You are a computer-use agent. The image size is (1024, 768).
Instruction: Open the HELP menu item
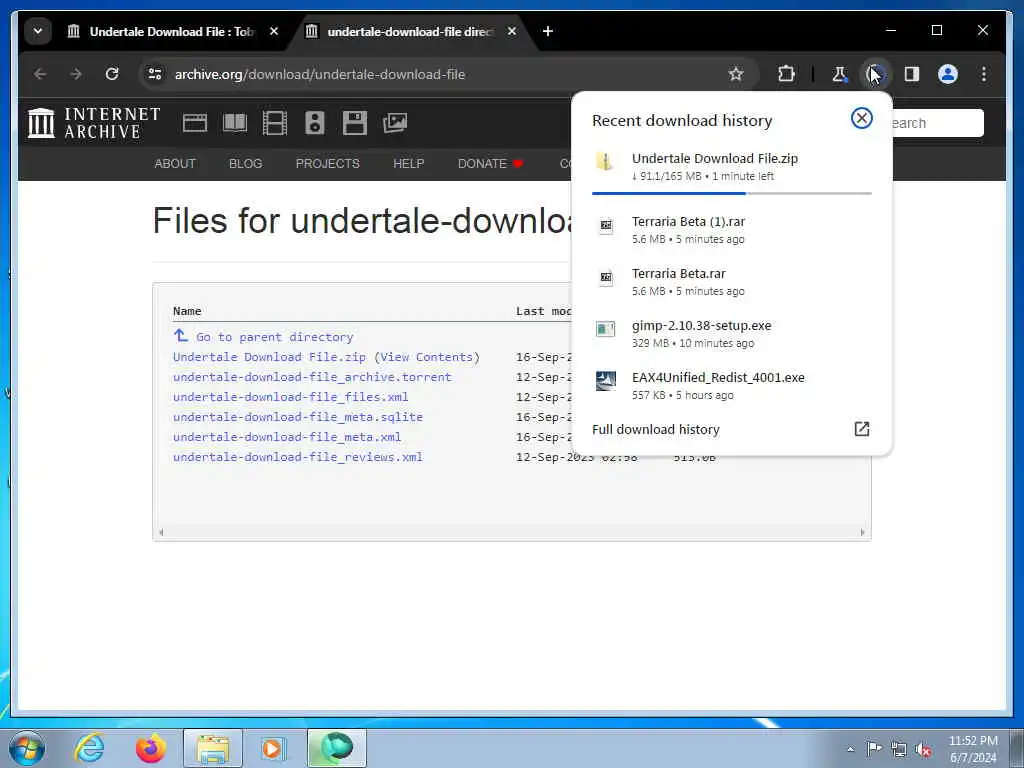click(x=409, y=164)
